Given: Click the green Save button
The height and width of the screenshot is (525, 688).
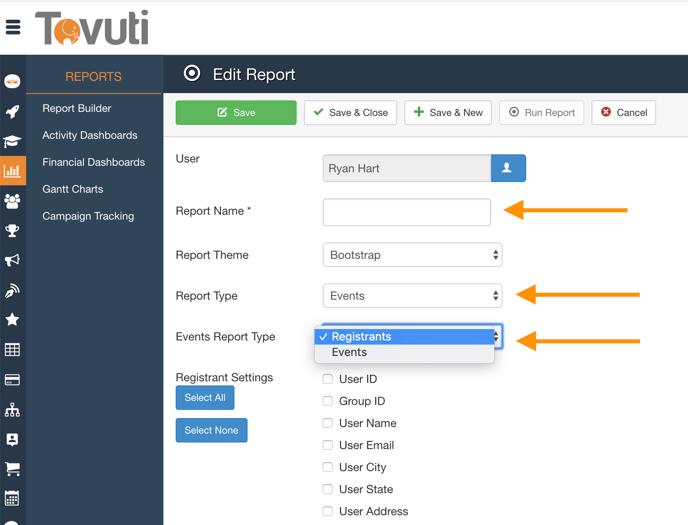Looking at the screenshot, I should (x=236, y=113).
